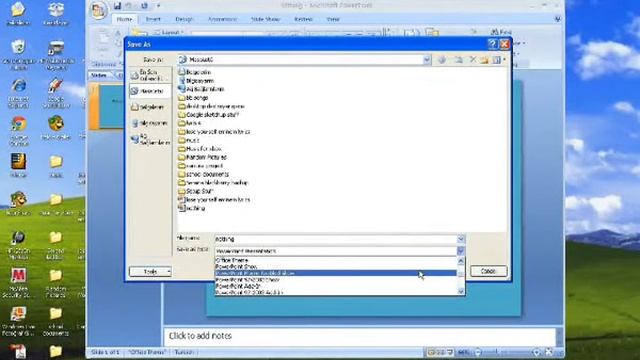Select Desktop in the places bar
The height and width of the screenshot is (360, 640).
tap(150, 91)
